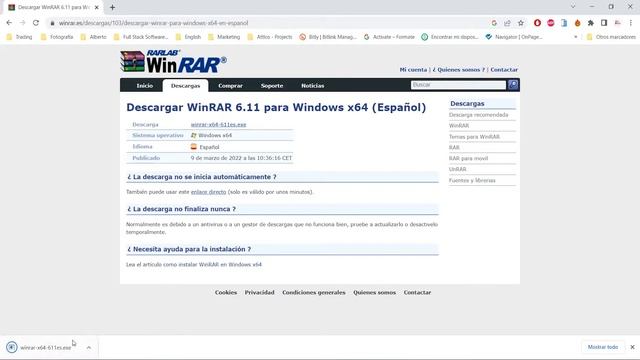Select the Descargas tab
Screen dimensions: 640x360
185,86
